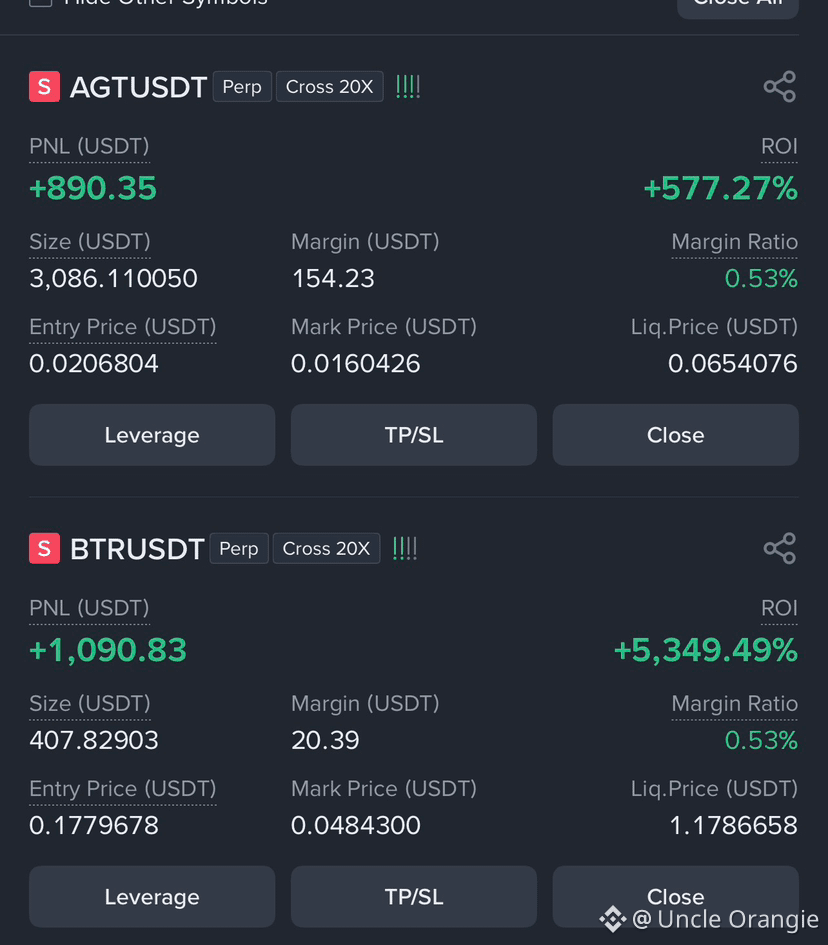Share the AGTUSDT position
This screenshot has width=828, height=945.
(780, 87)
